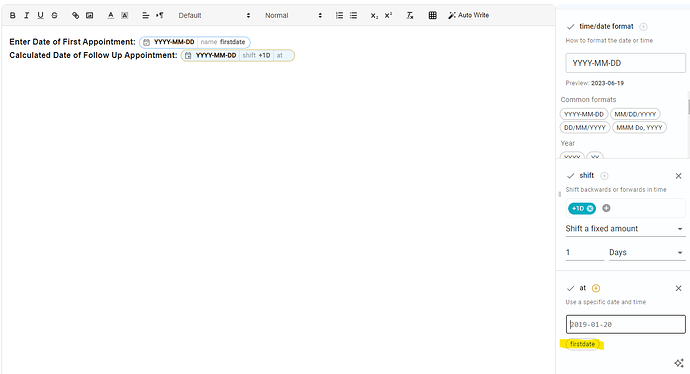The height and width of the screenshot is (374, 690).
Task: Click the specific date input field
Action: tap(625, 324)
